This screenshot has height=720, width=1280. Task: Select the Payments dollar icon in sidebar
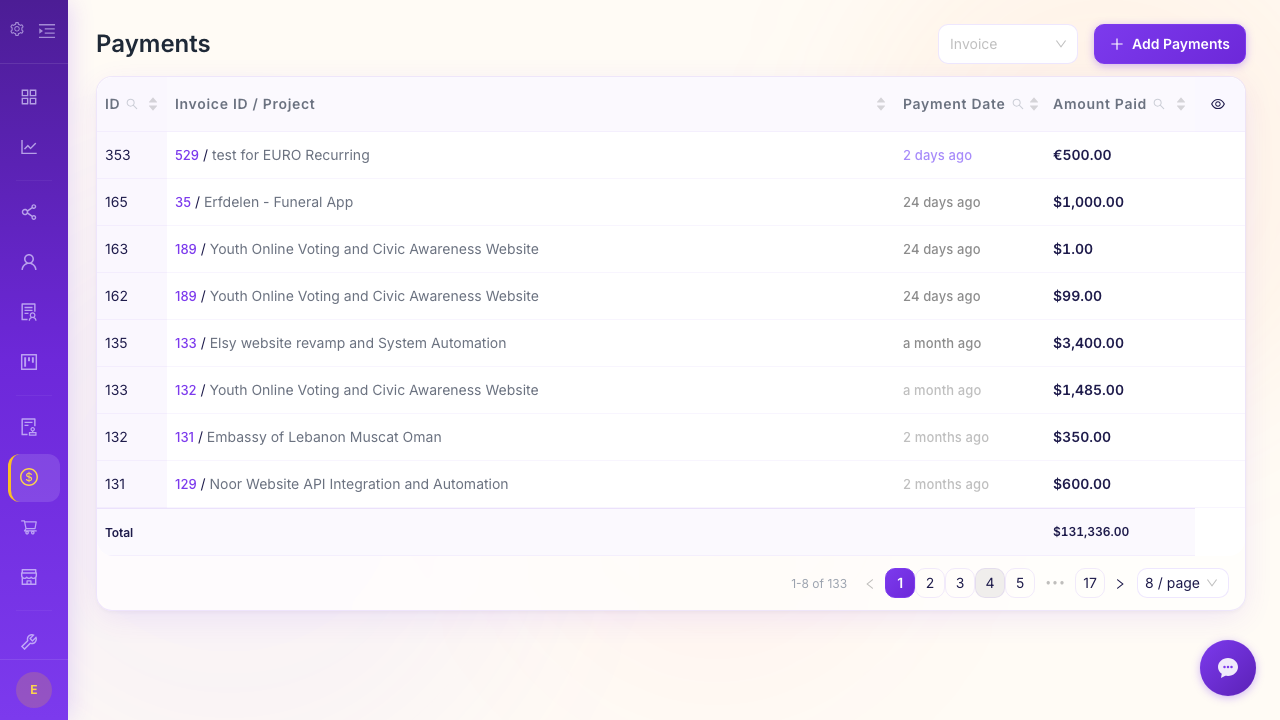(x=28, y=477)
